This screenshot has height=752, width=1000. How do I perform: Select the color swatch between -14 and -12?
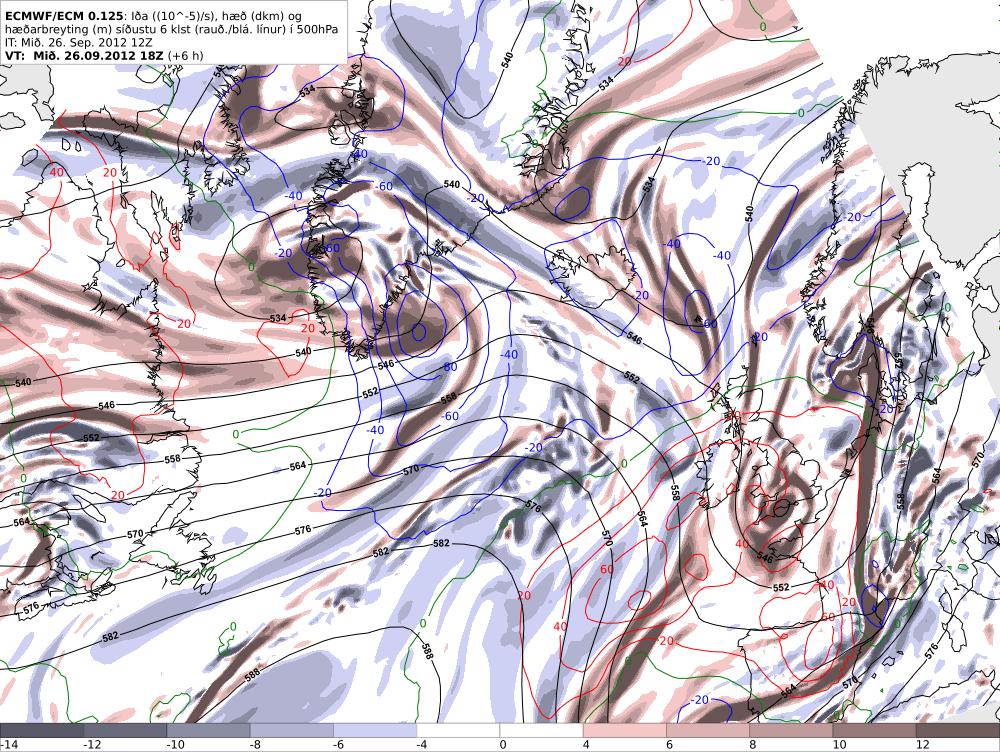coord(42,730)
